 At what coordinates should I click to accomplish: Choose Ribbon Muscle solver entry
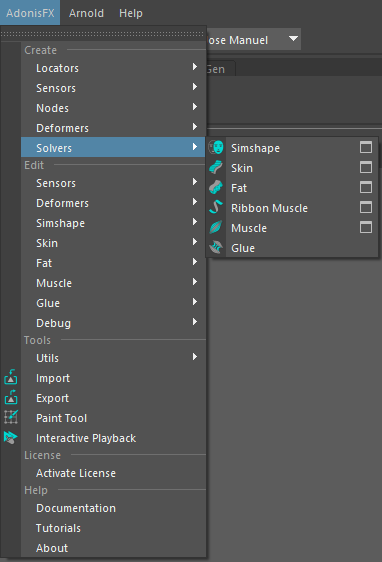click(292, 207)
